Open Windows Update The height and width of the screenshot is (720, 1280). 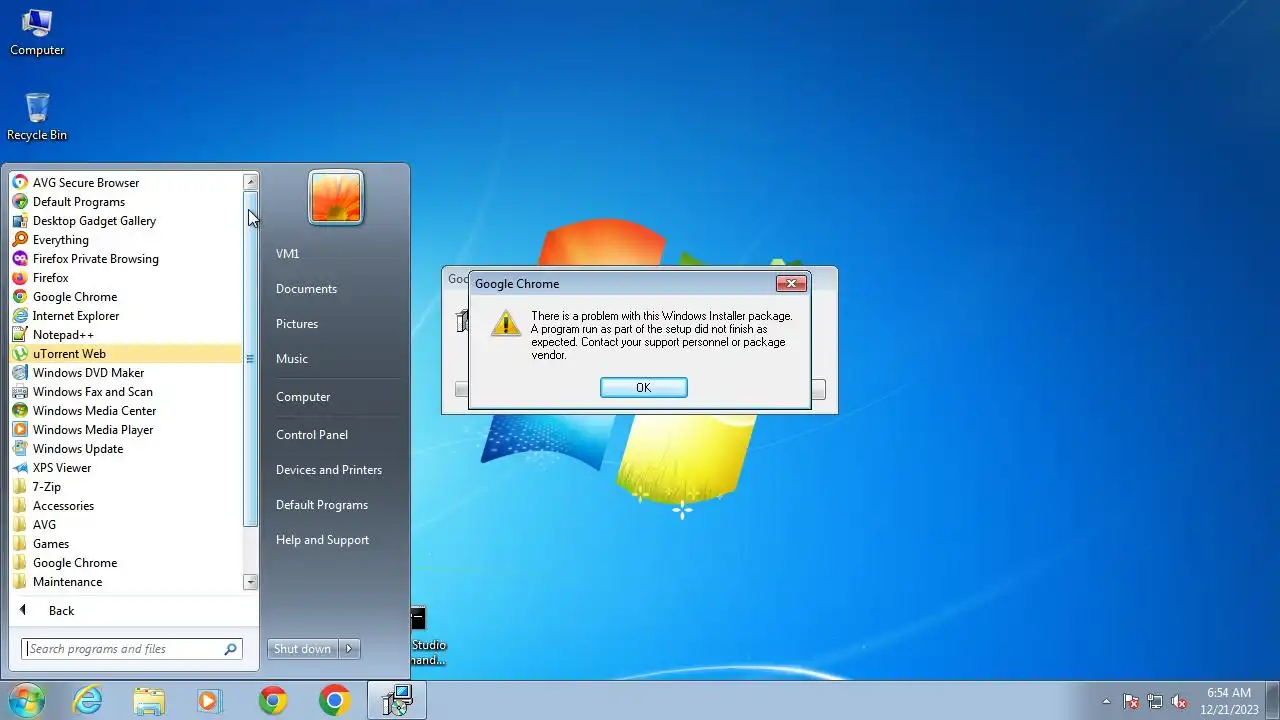126,449
